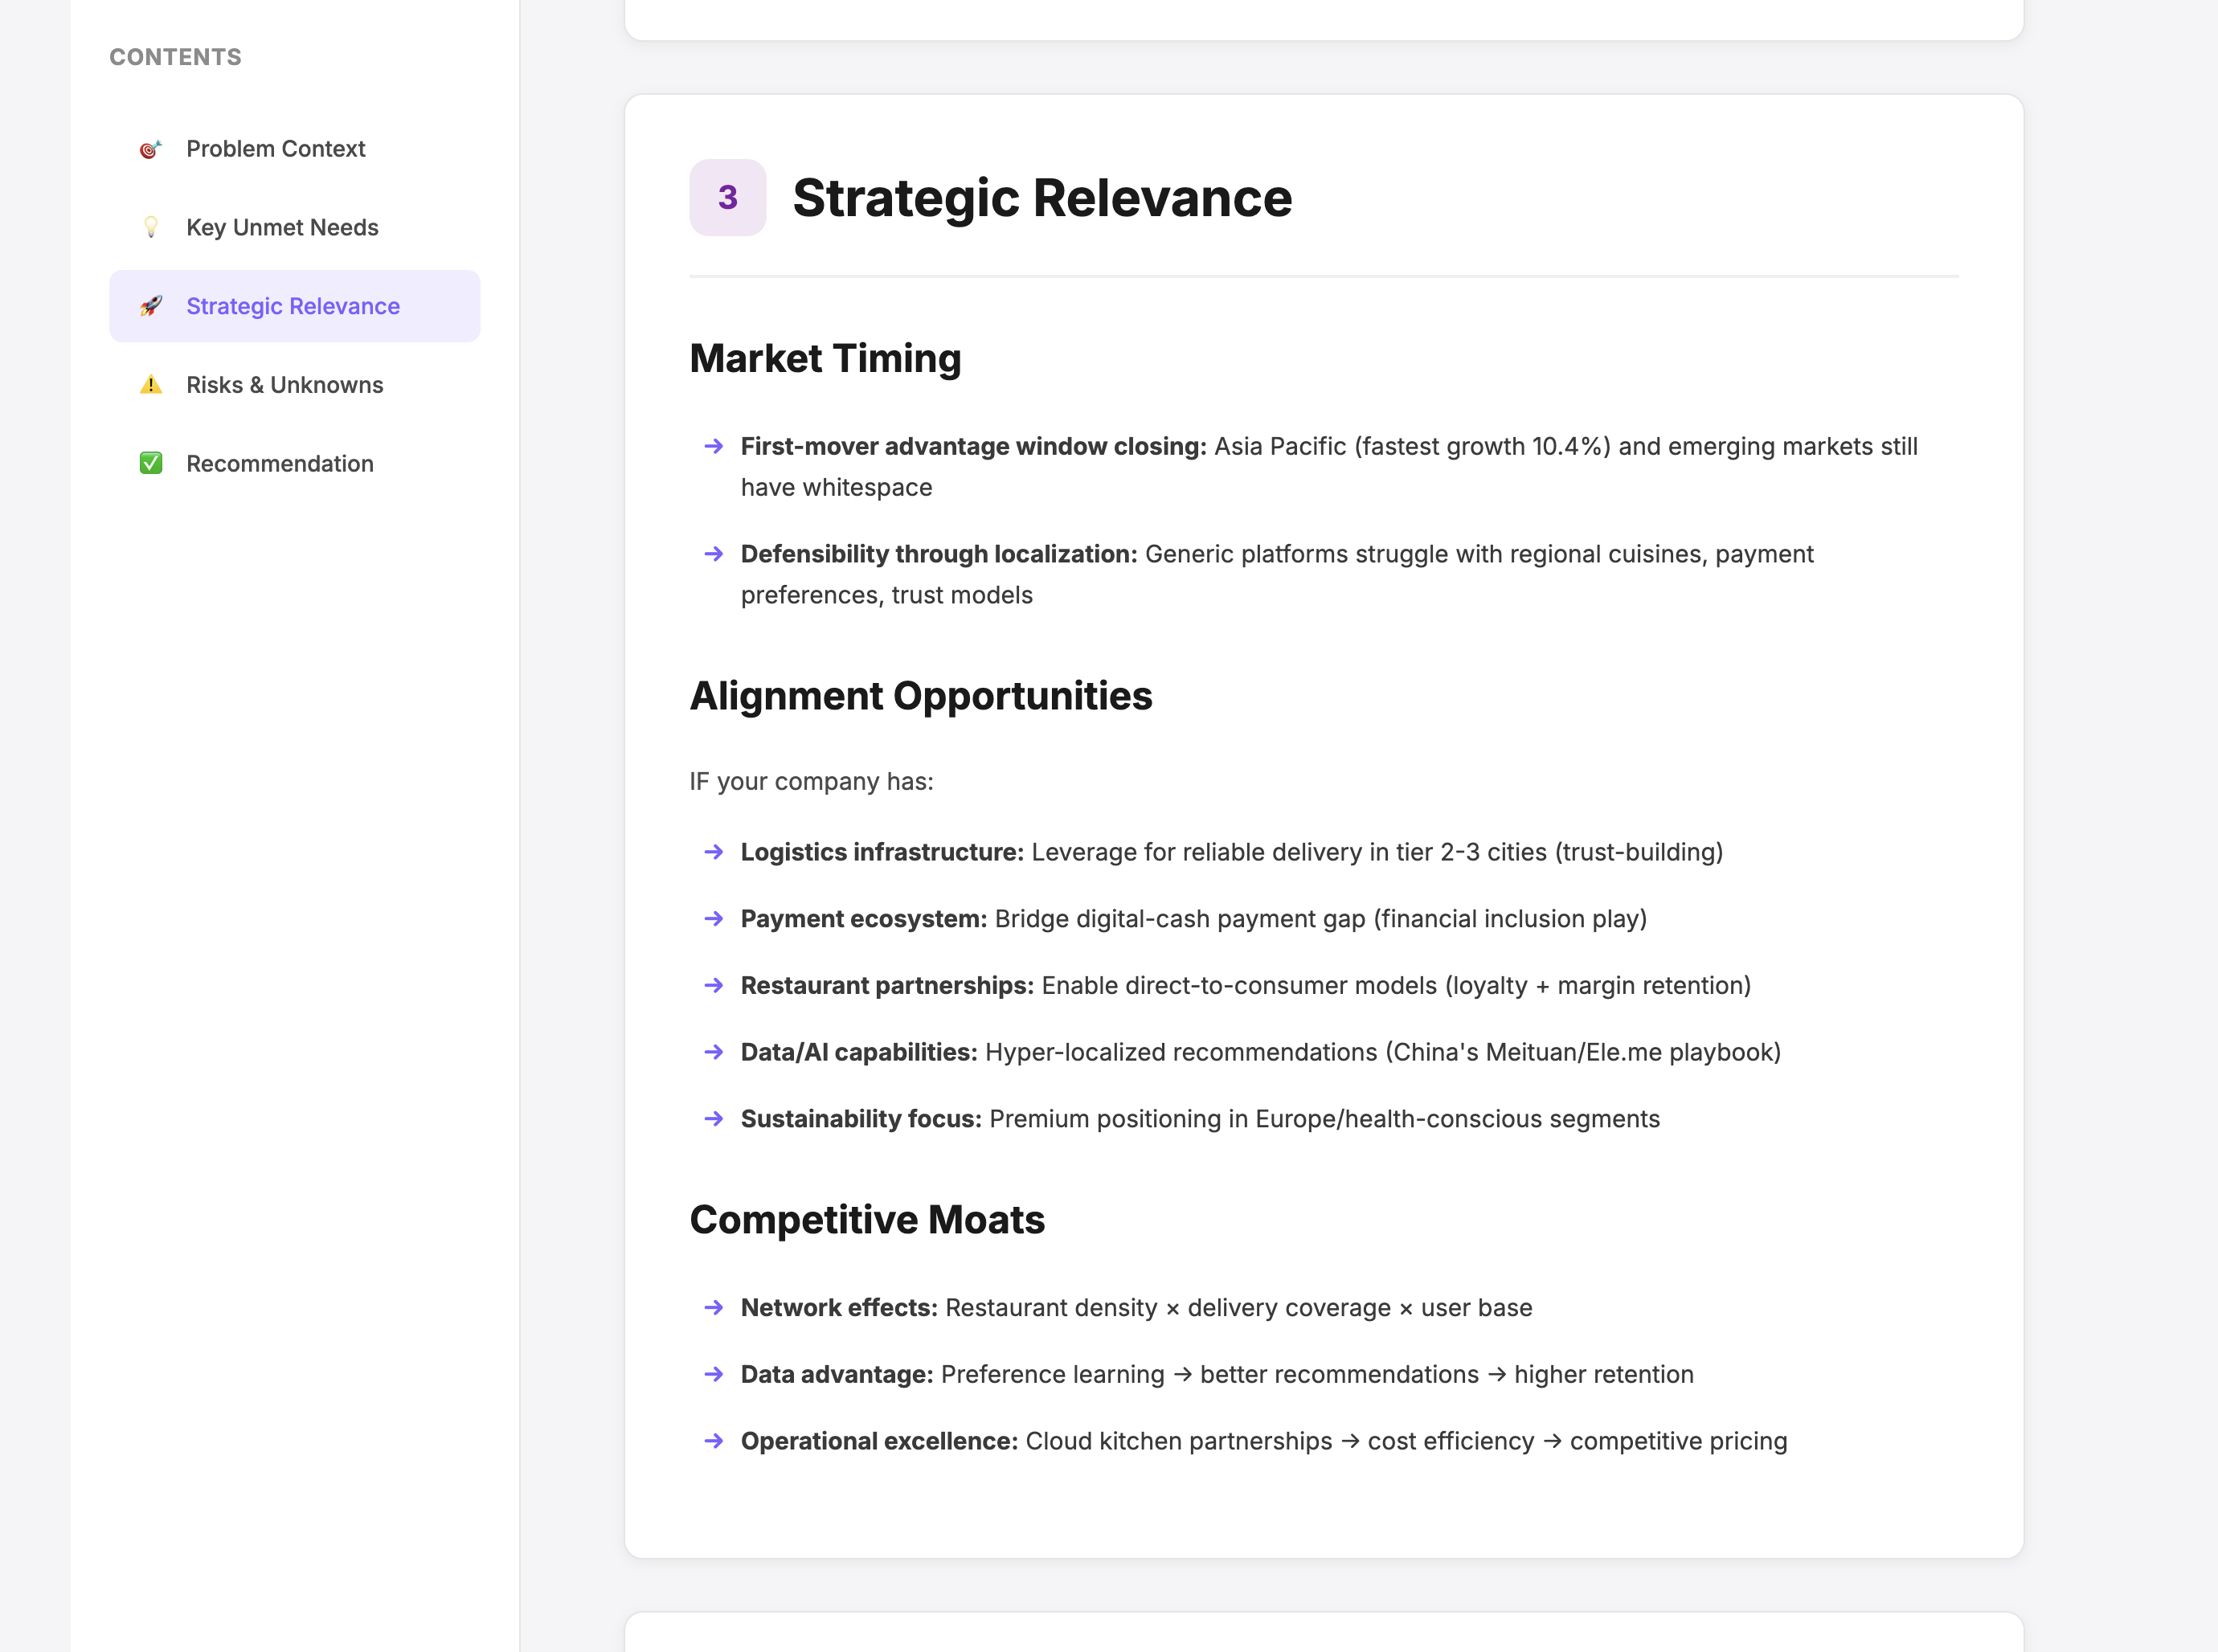Click the arrow bullet before Sustainability focus
Viewport: 2218px width, 1652px height.
[713, 1119]
